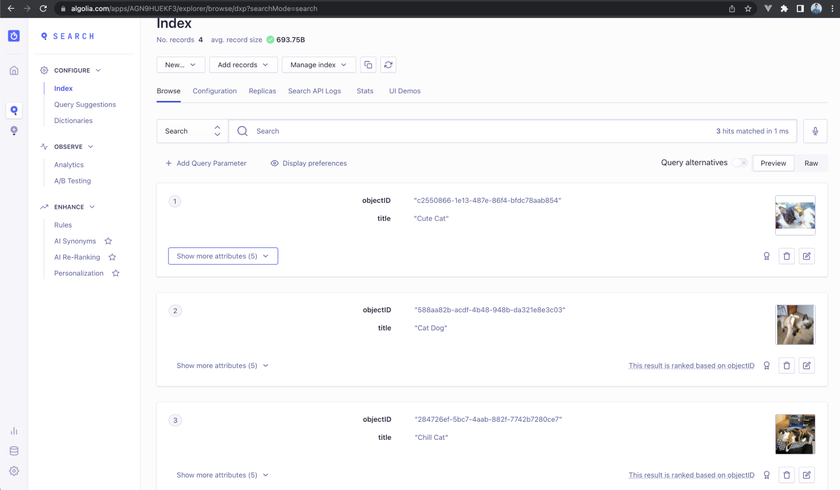Screen dimensions: 840x490
Task: Open Display preferences
Action: coord(309,163)
